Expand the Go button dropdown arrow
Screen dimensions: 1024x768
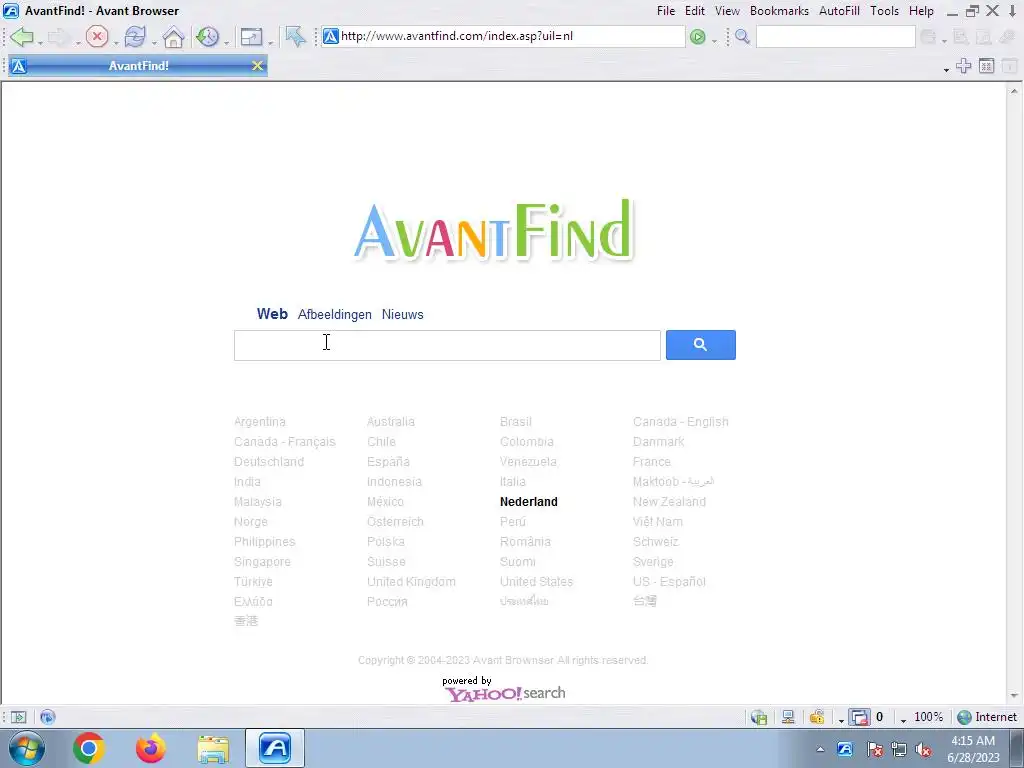[x=714, y=40]
